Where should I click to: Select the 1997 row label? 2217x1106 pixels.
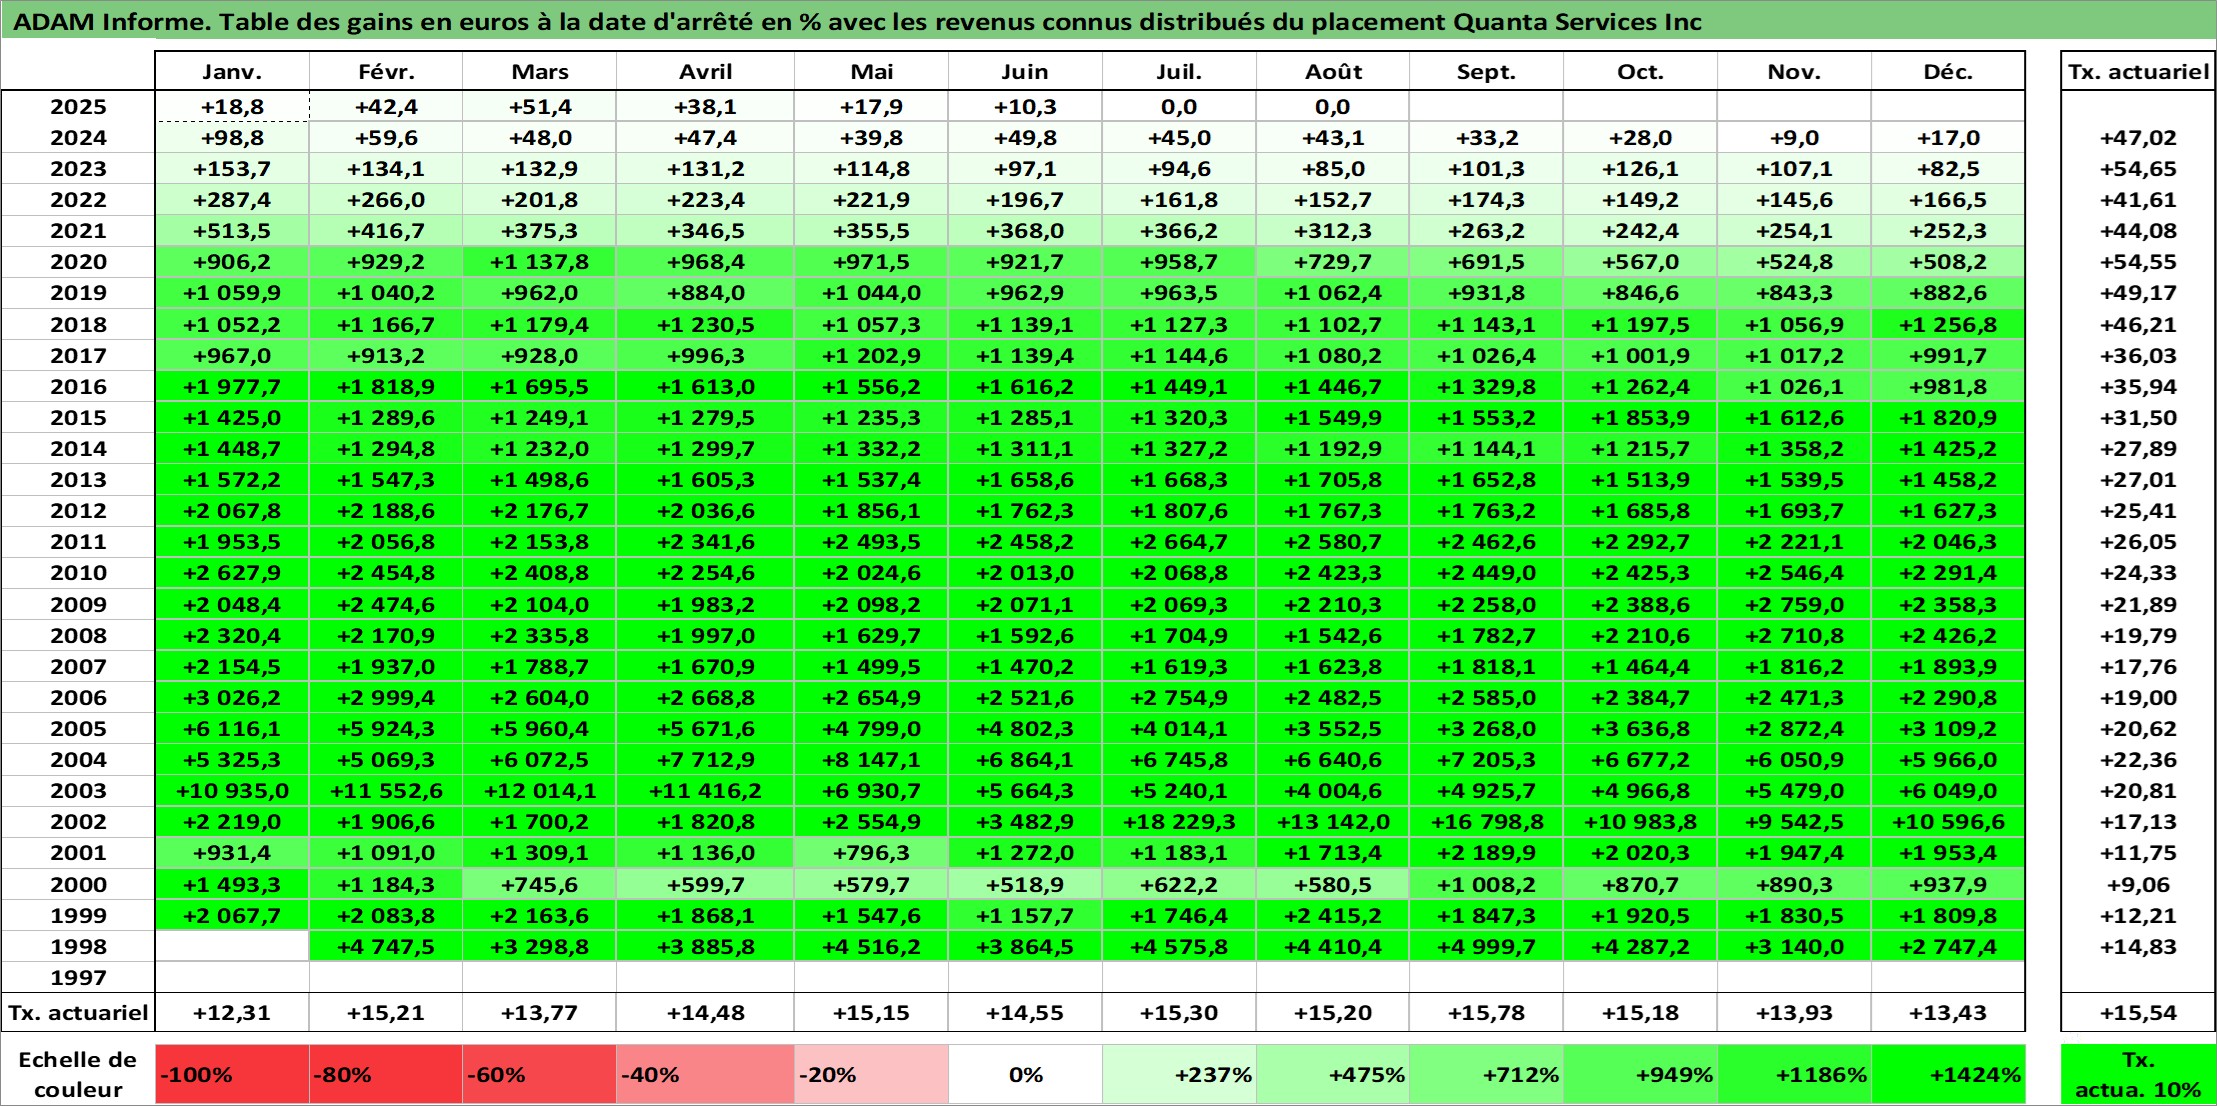click(x=78, y=977)
